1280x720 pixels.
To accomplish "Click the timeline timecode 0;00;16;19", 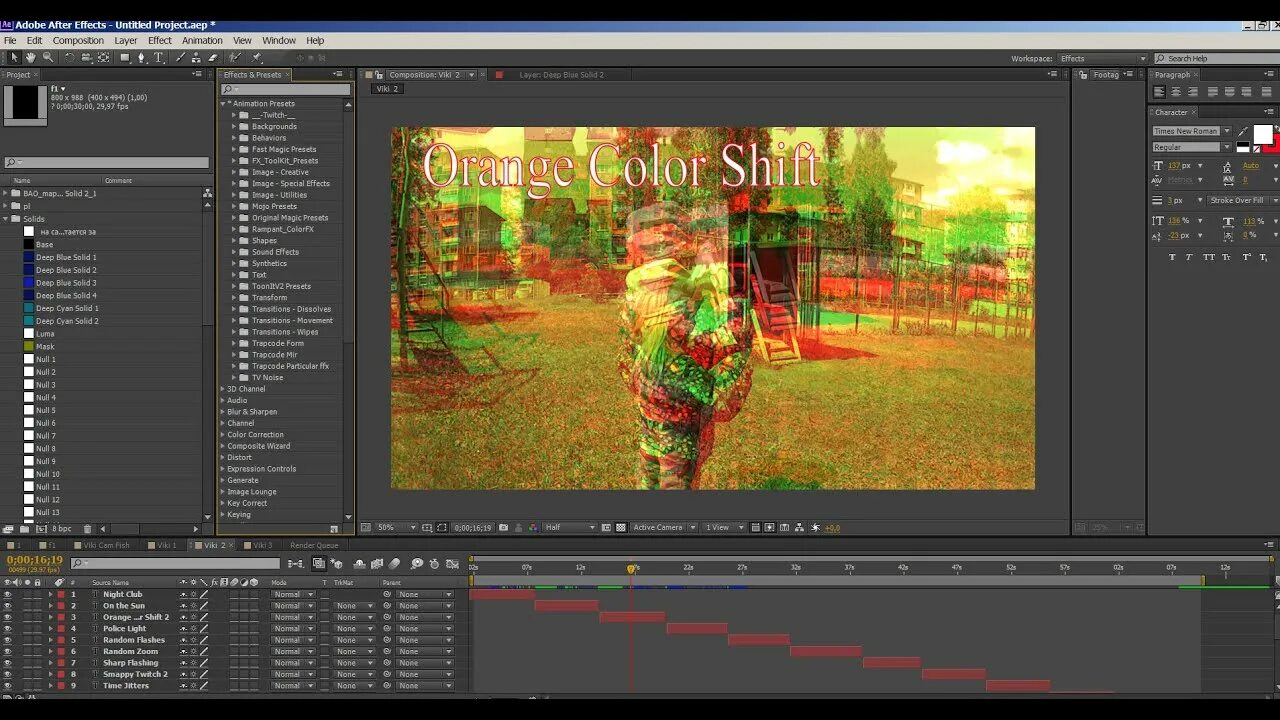I will [35, 560].
